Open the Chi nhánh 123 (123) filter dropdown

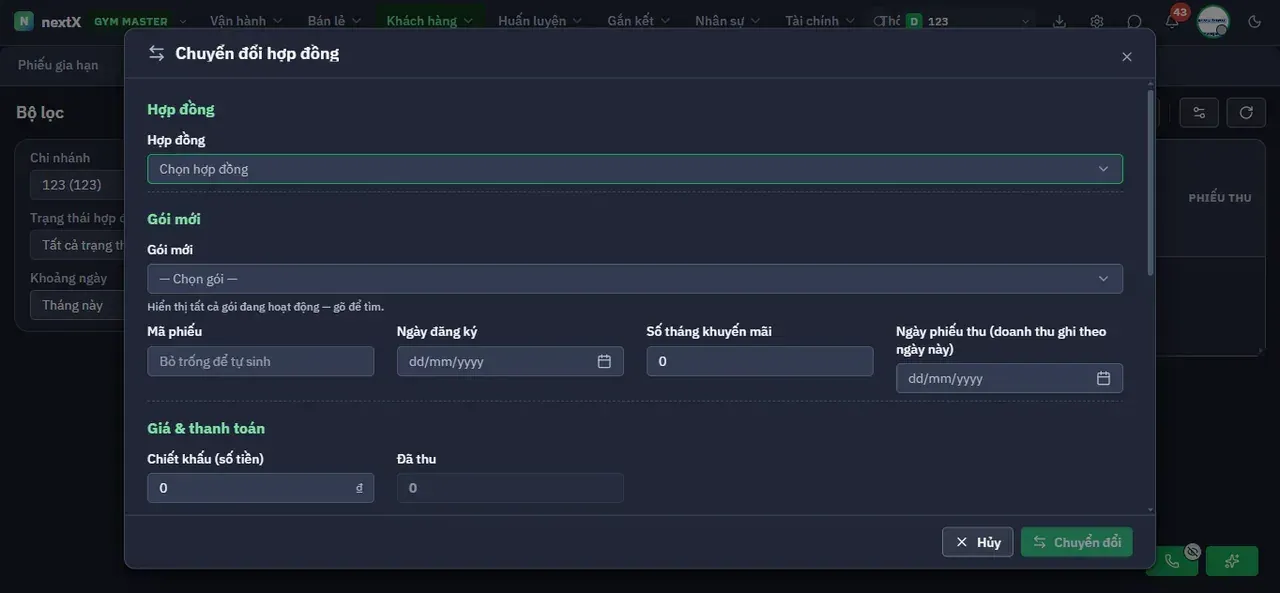78,185
